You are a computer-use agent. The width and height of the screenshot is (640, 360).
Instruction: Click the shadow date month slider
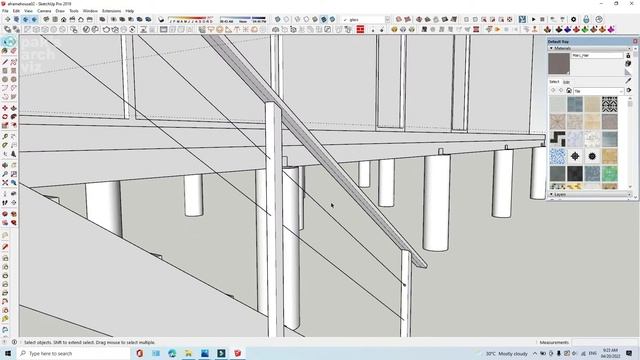coord(191,20)
